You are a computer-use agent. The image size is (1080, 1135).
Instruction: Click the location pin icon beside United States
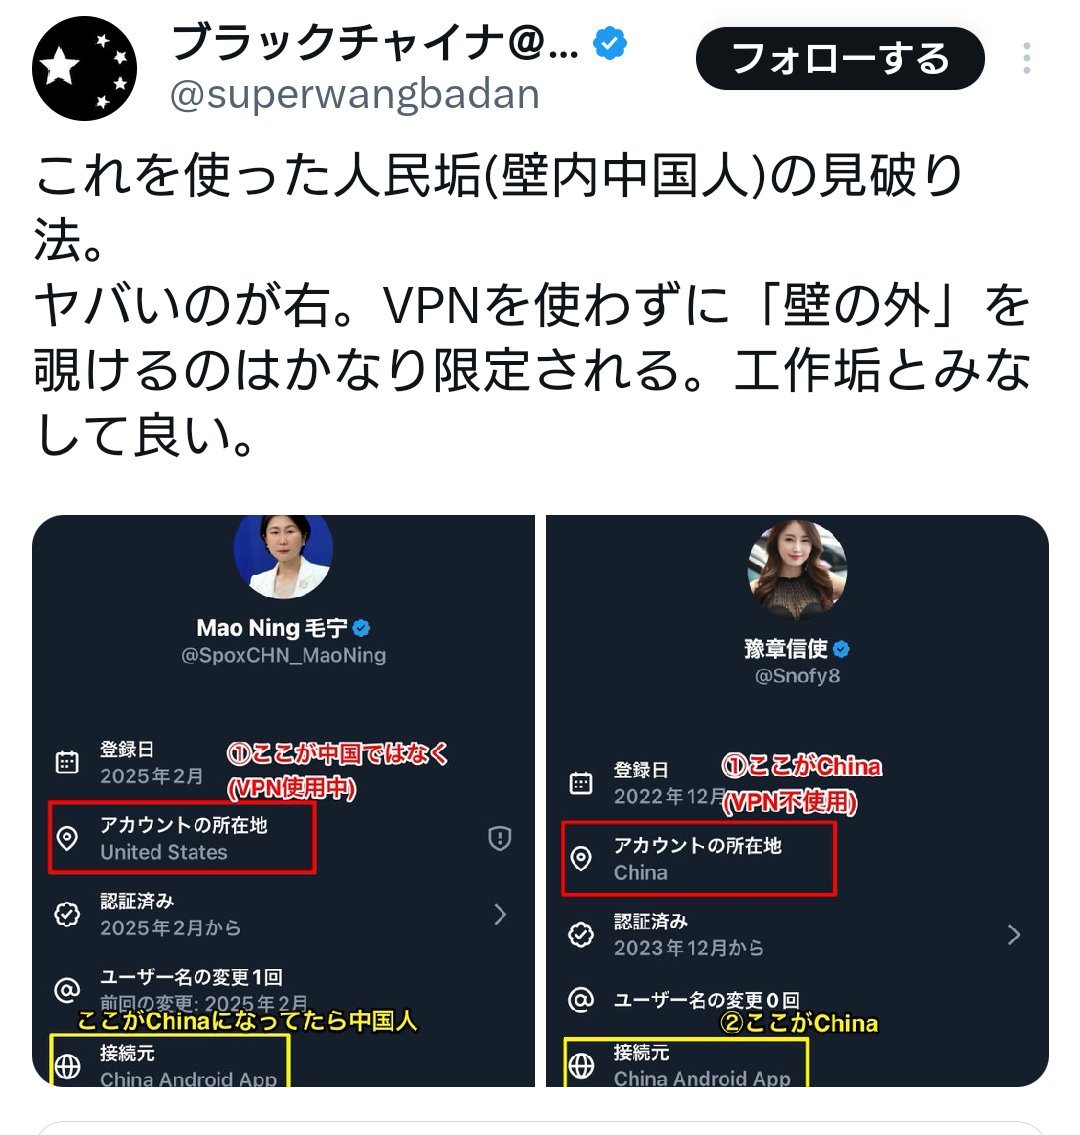point(67,838)
